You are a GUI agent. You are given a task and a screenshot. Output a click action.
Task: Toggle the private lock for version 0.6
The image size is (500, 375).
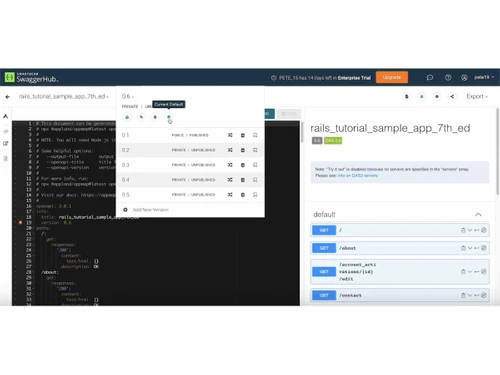(x=127, y=117)
